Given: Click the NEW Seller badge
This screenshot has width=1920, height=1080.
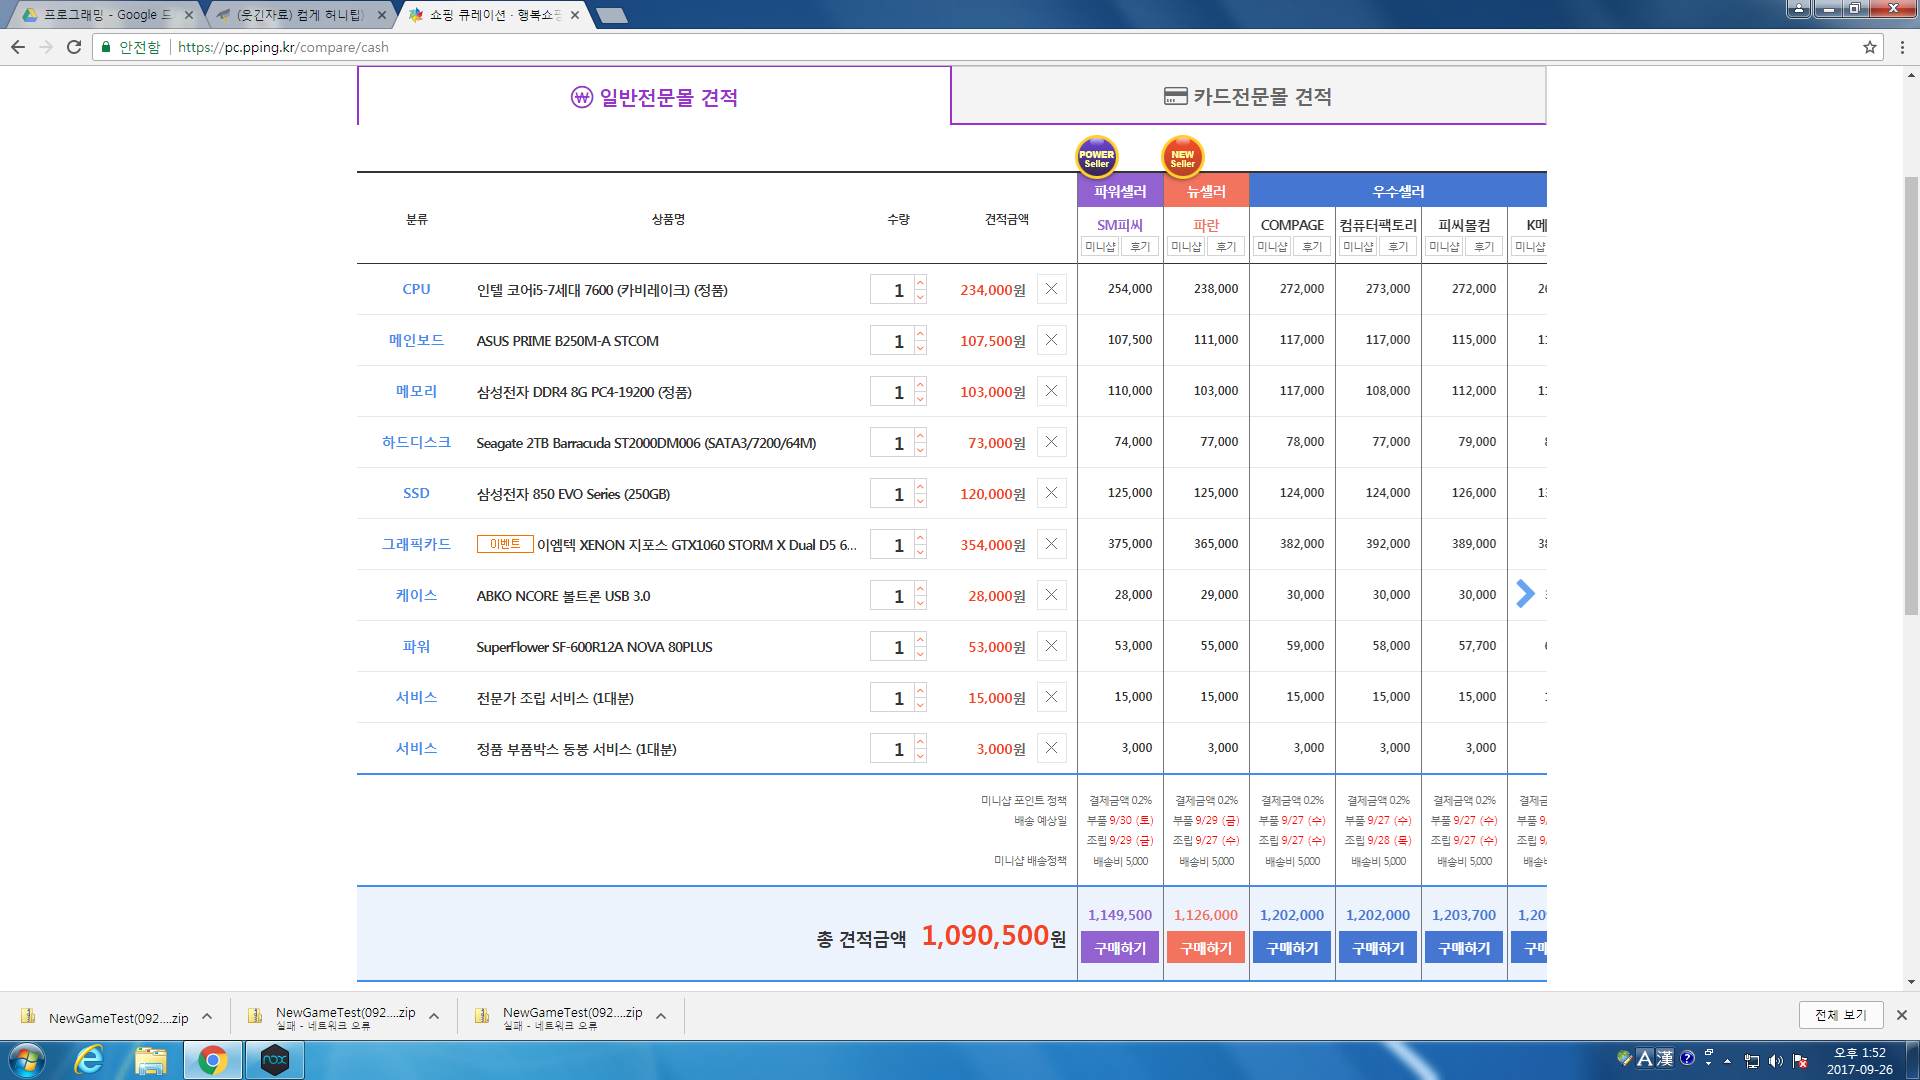Looking at the screenshot, I should point(1182,157).
